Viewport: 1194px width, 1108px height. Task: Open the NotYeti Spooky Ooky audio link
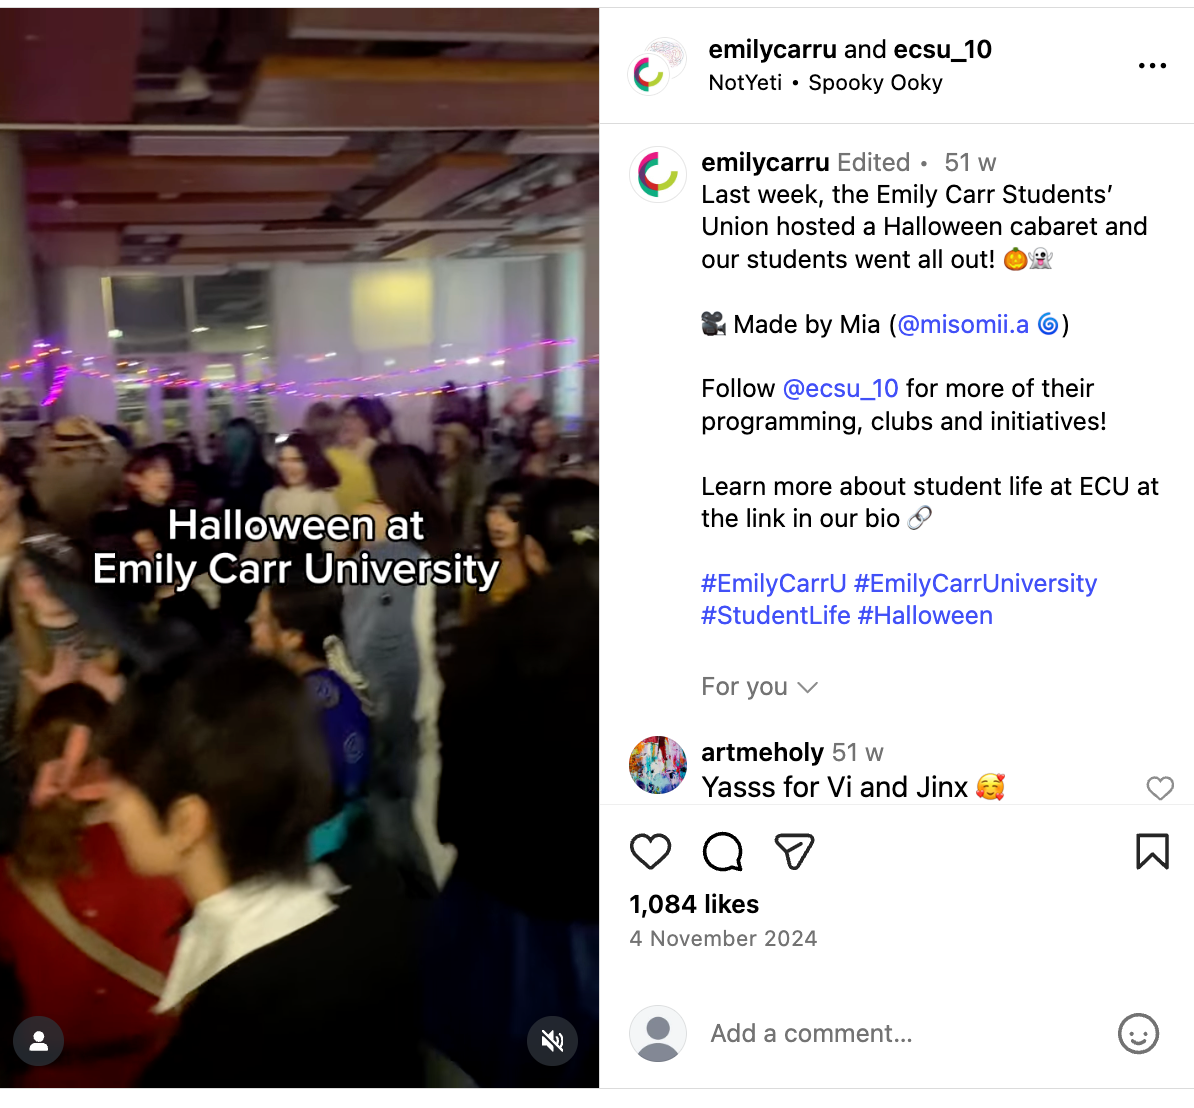[x=825, y=82]
